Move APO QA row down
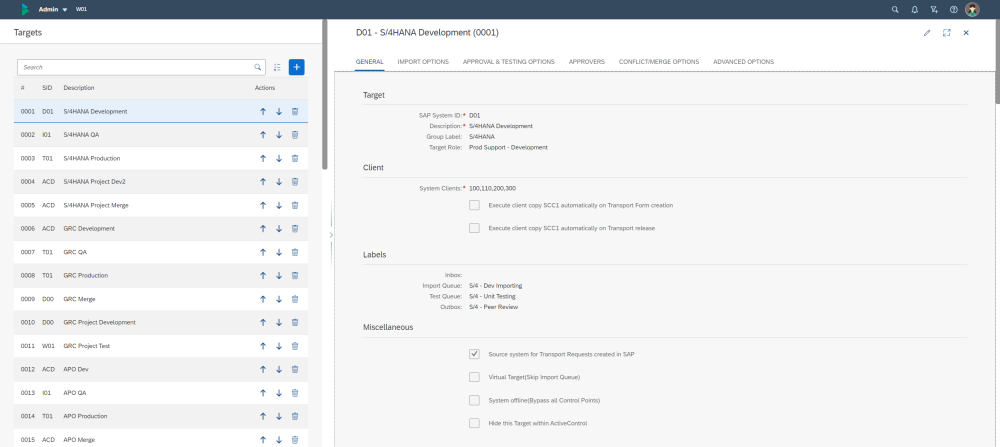The image size is (1000, 447). coord(279,393)
